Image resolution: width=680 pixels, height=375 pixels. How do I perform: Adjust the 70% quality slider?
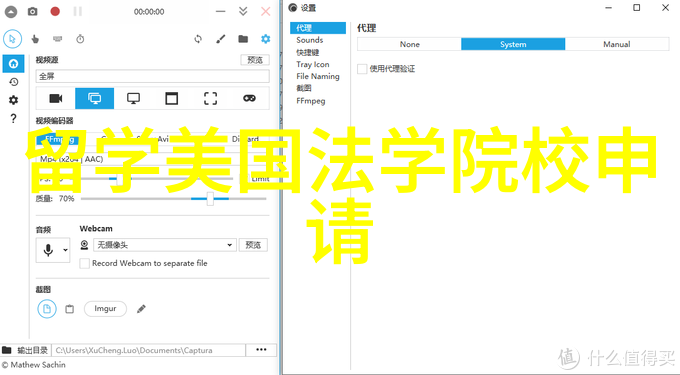point(210,199)
